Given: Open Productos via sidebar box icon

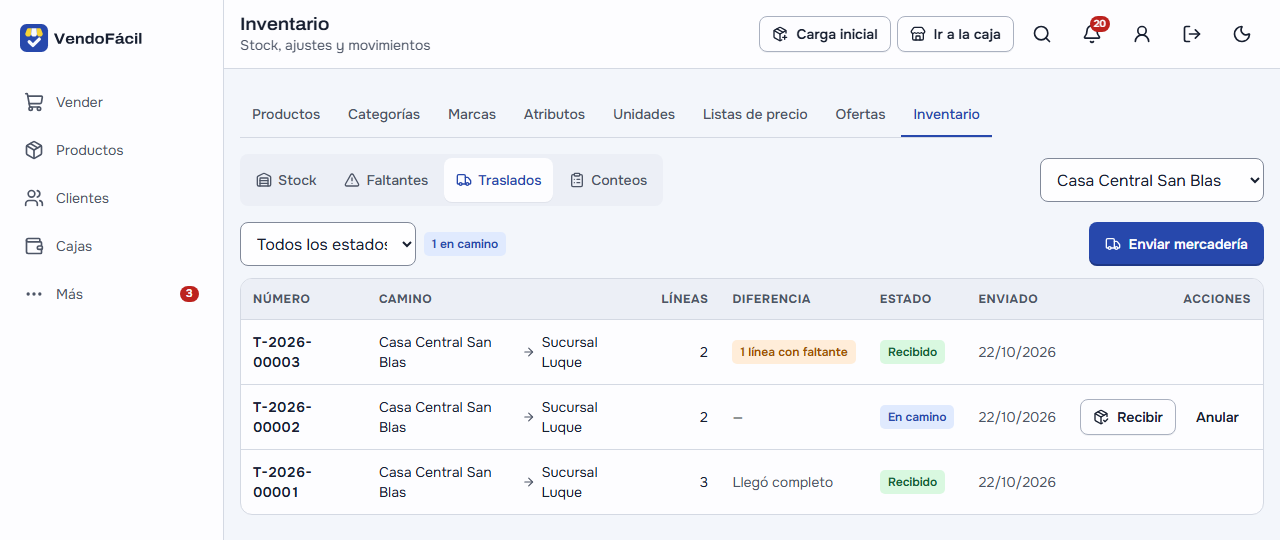Looking at the screenshot, I should [34, 150].
